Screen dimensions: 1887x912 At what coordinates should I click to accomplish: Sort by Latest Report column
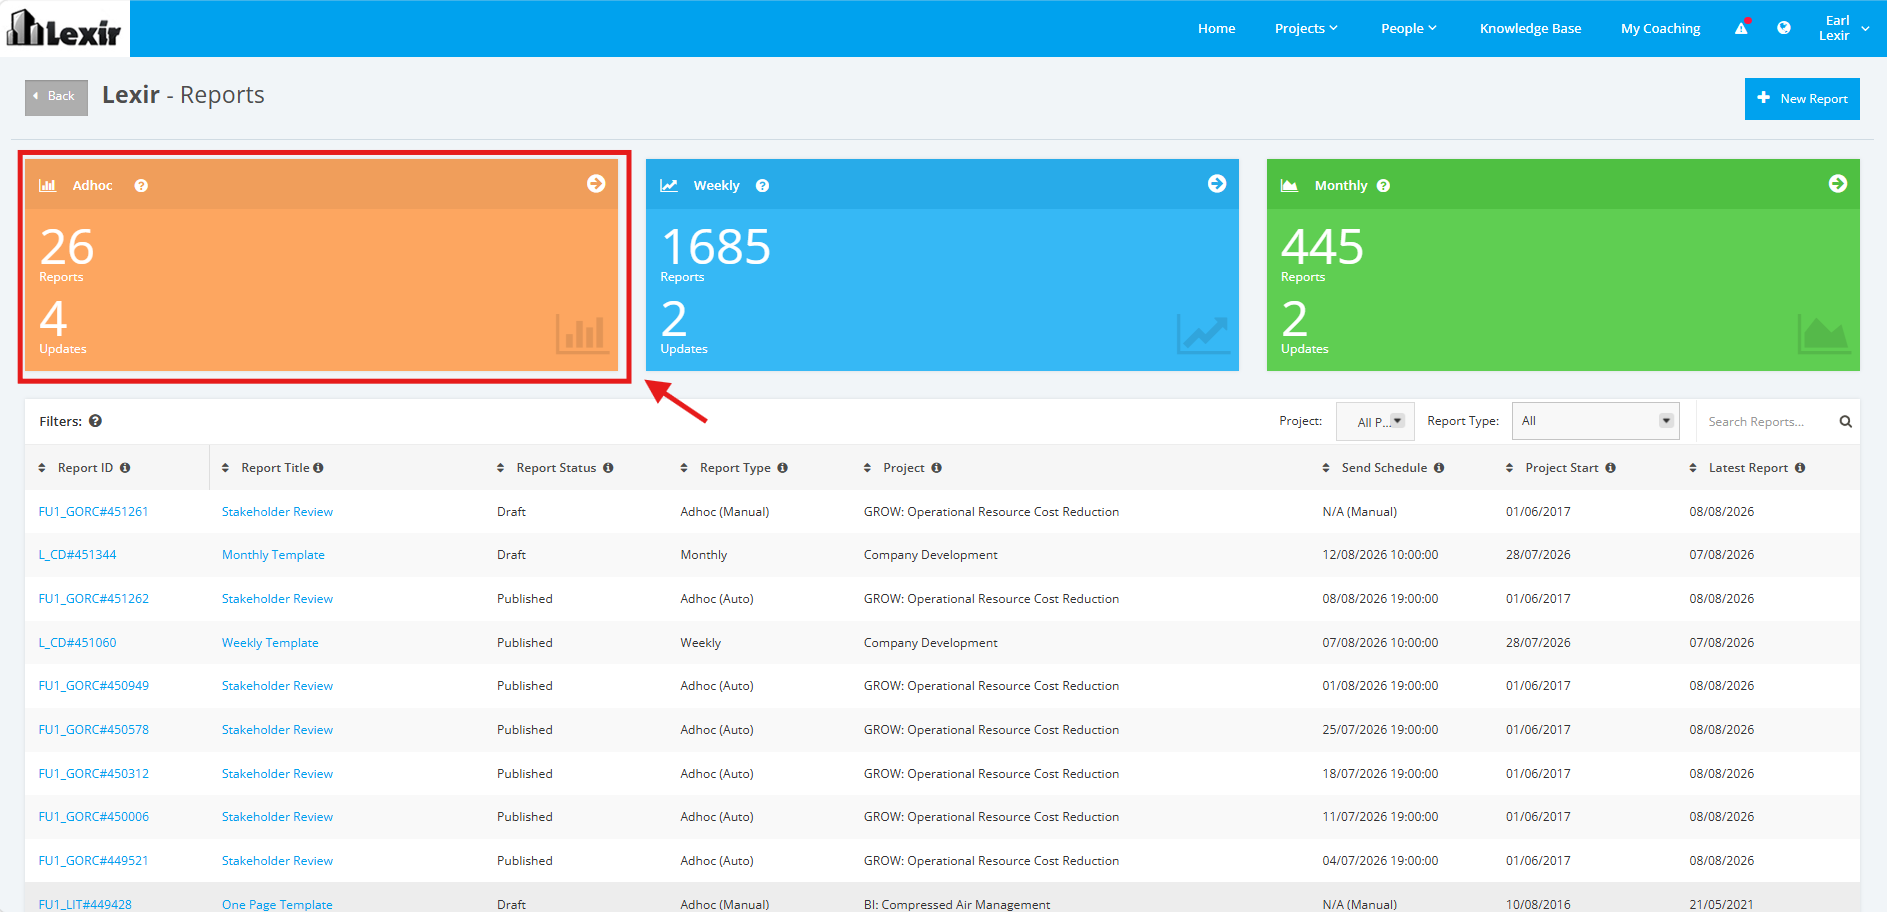pyautogui.click(x=1747, y=468)
